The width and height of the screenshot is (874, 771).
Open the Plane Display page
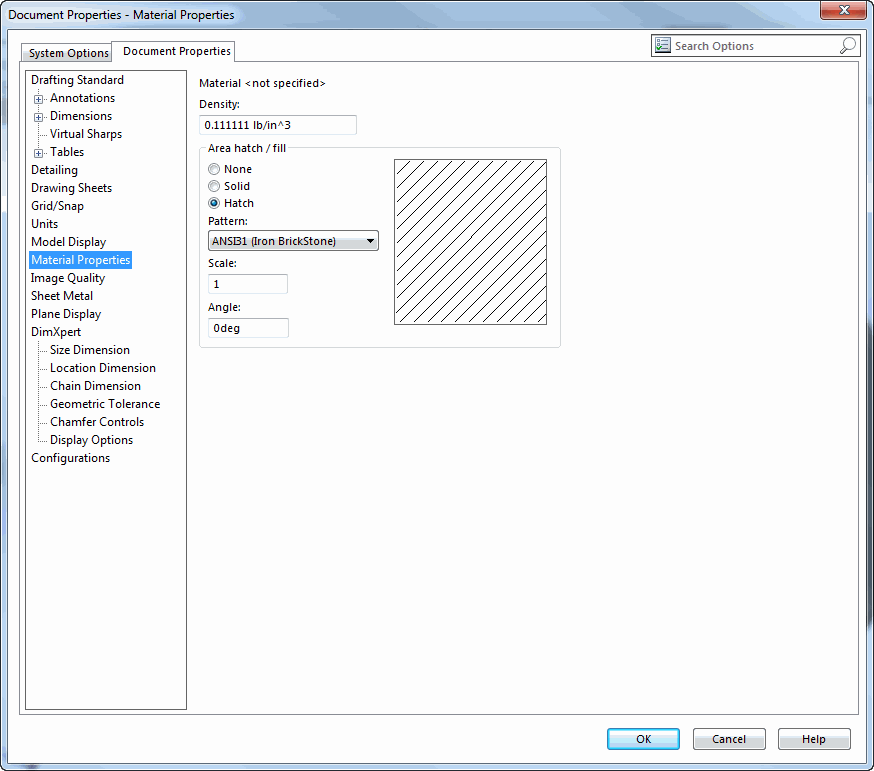[x=66, y=314]
